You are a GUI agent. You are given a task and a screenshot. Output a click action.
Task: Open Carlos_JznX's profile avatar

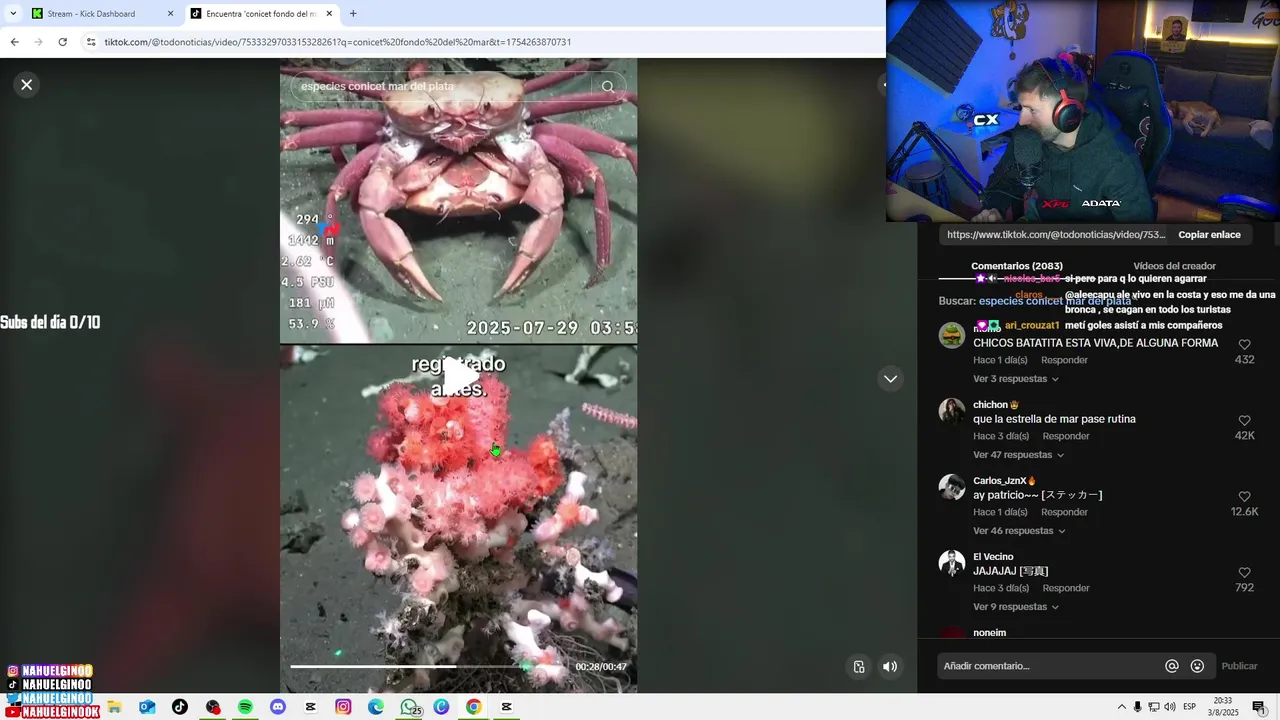(951, 487)
